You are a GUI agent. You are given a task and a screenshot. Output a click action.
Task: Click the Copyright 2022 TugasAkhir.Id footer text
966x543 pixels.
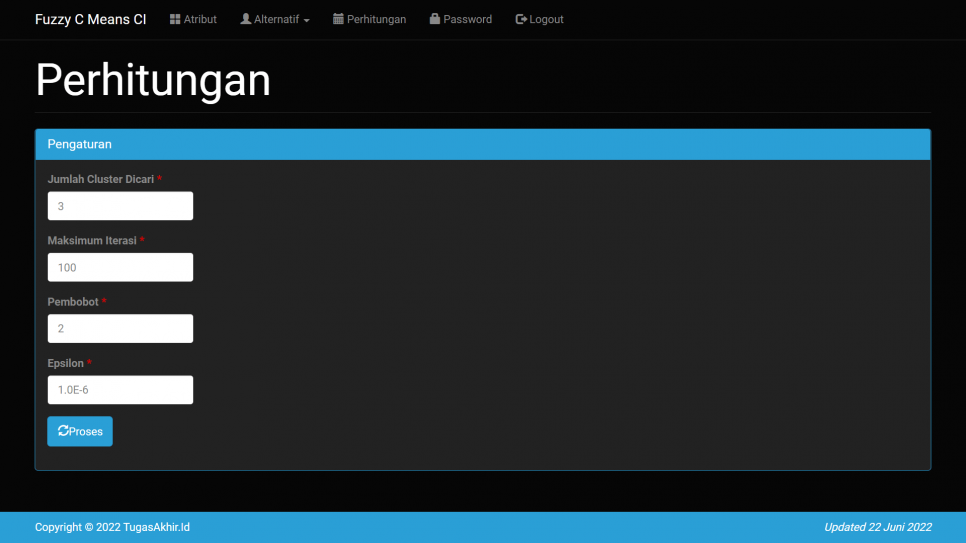pos(112,527)
